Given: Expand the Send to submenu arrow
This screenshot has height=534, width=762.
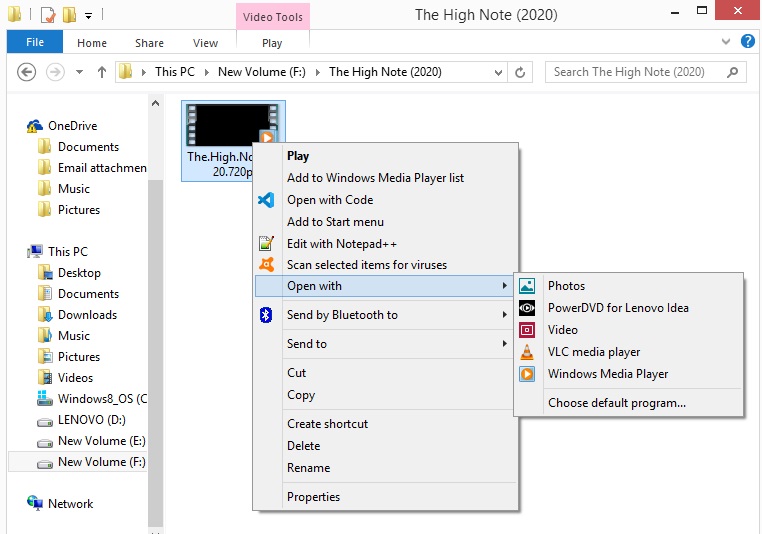Looking at the screenshot, I should 504,344.
